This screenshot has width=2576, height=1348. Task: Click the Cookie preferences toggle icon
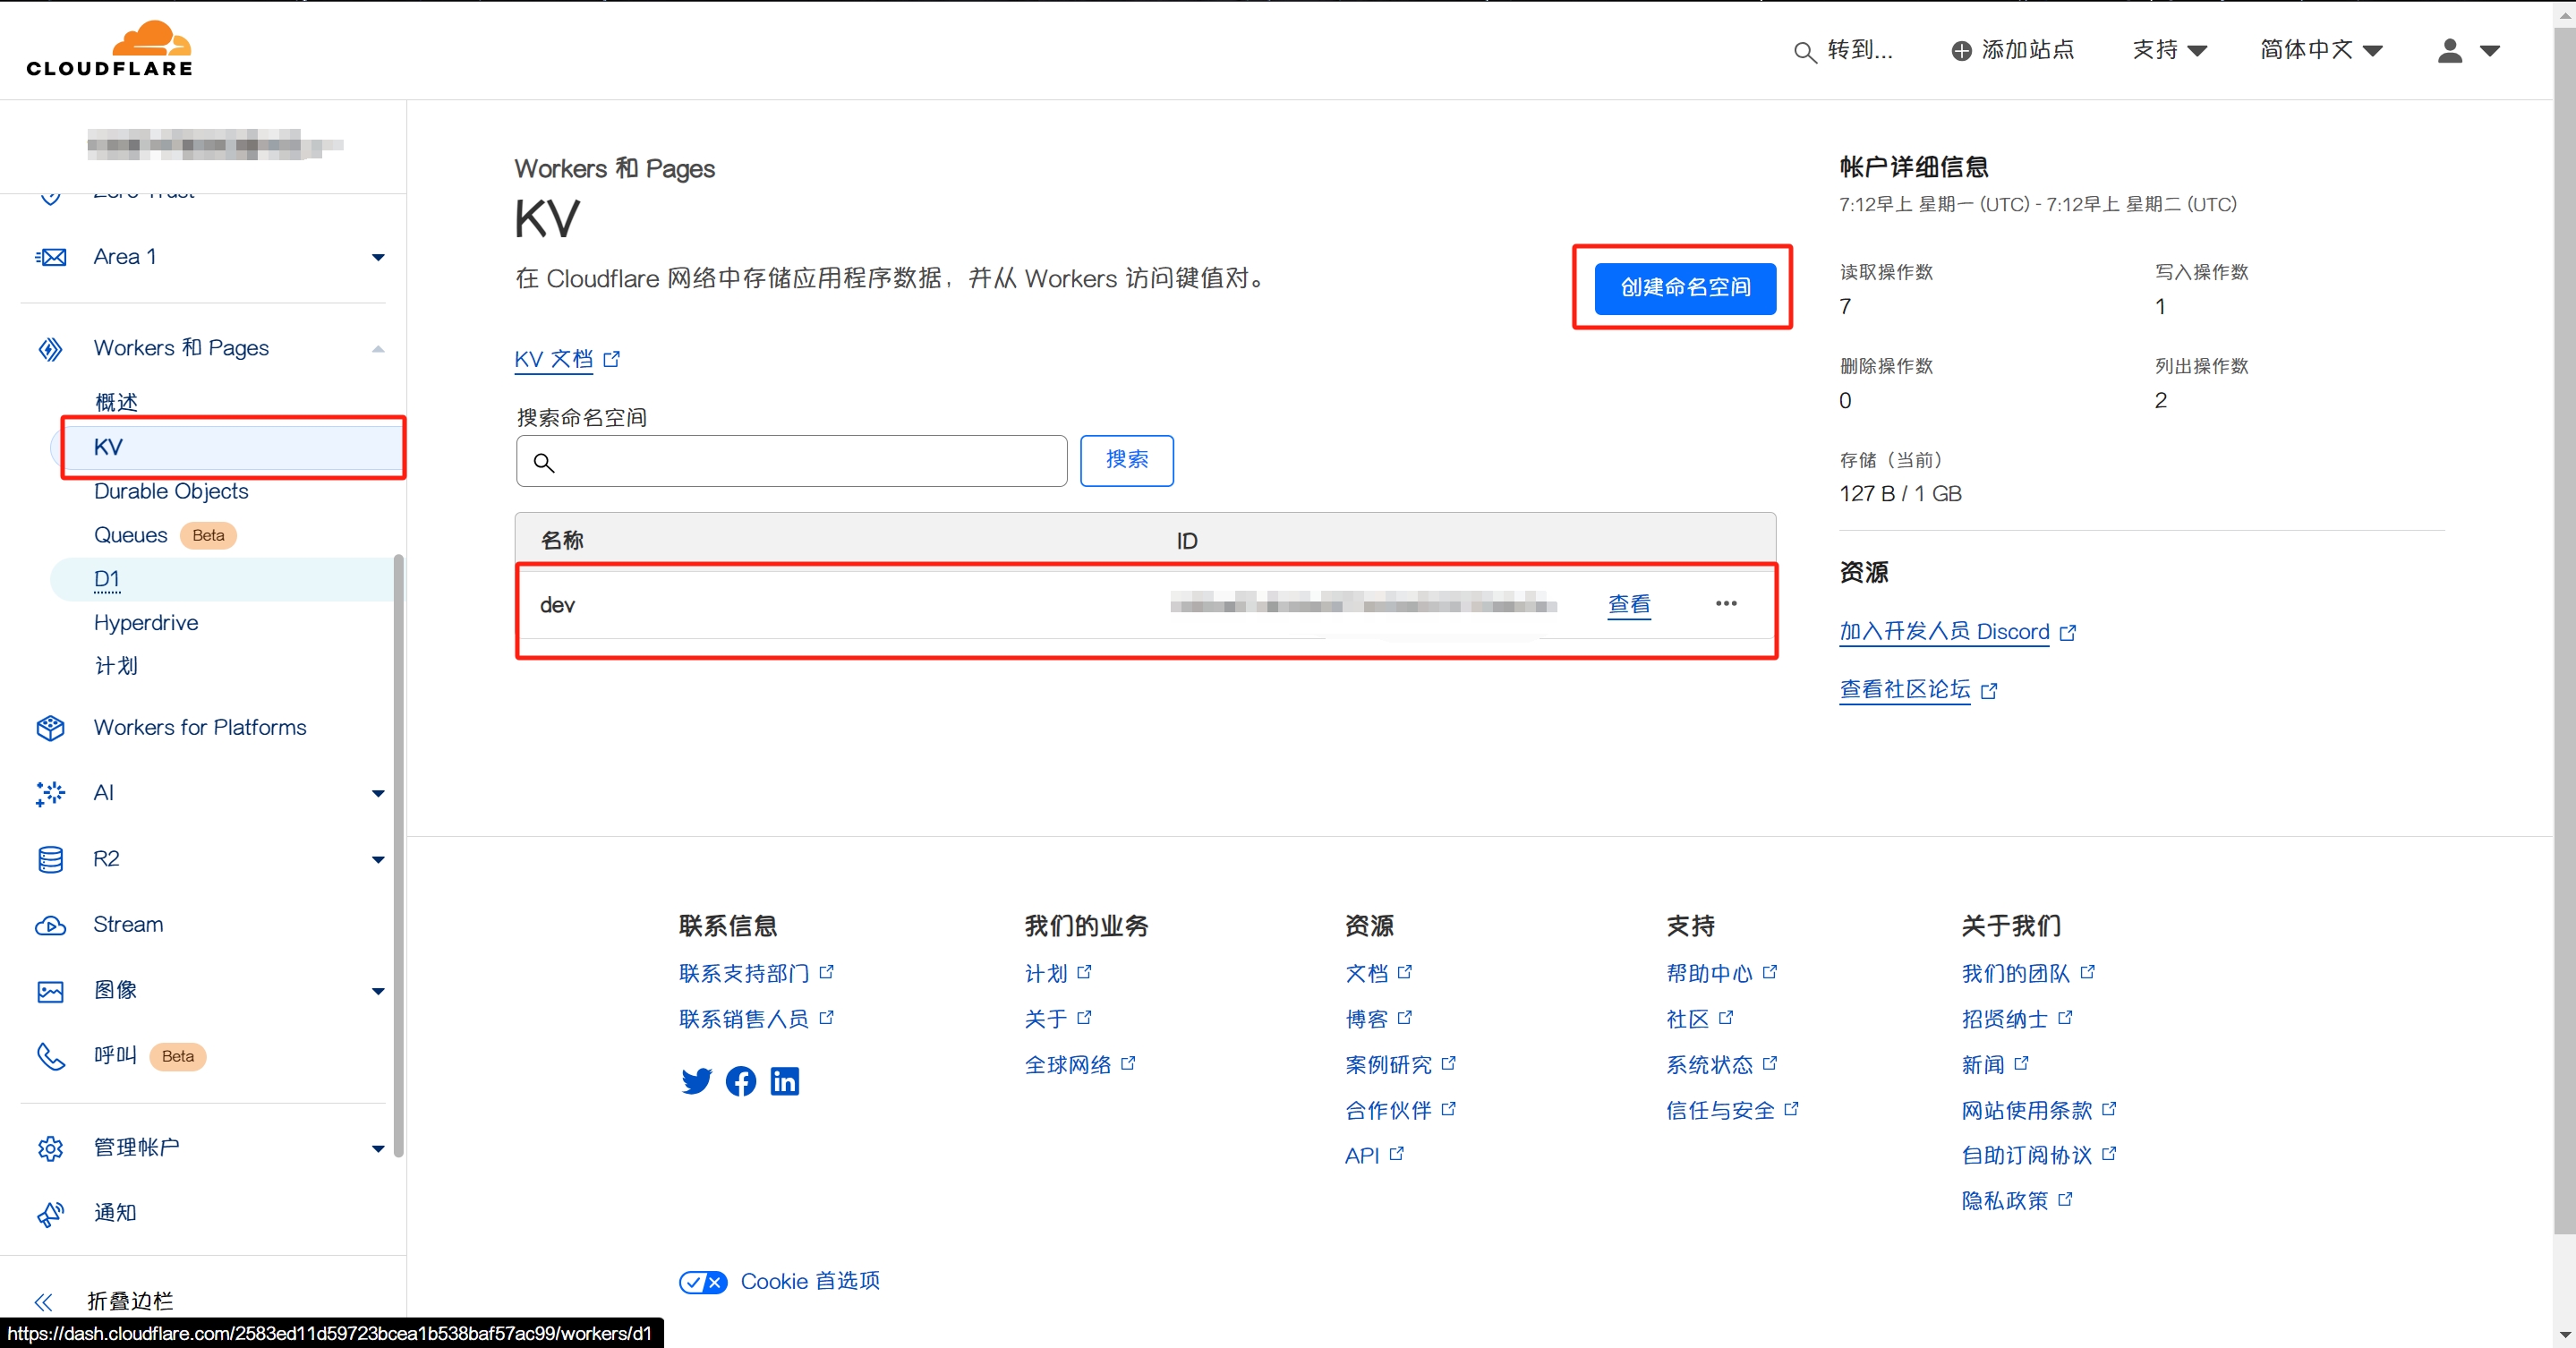click(703, 1282)
